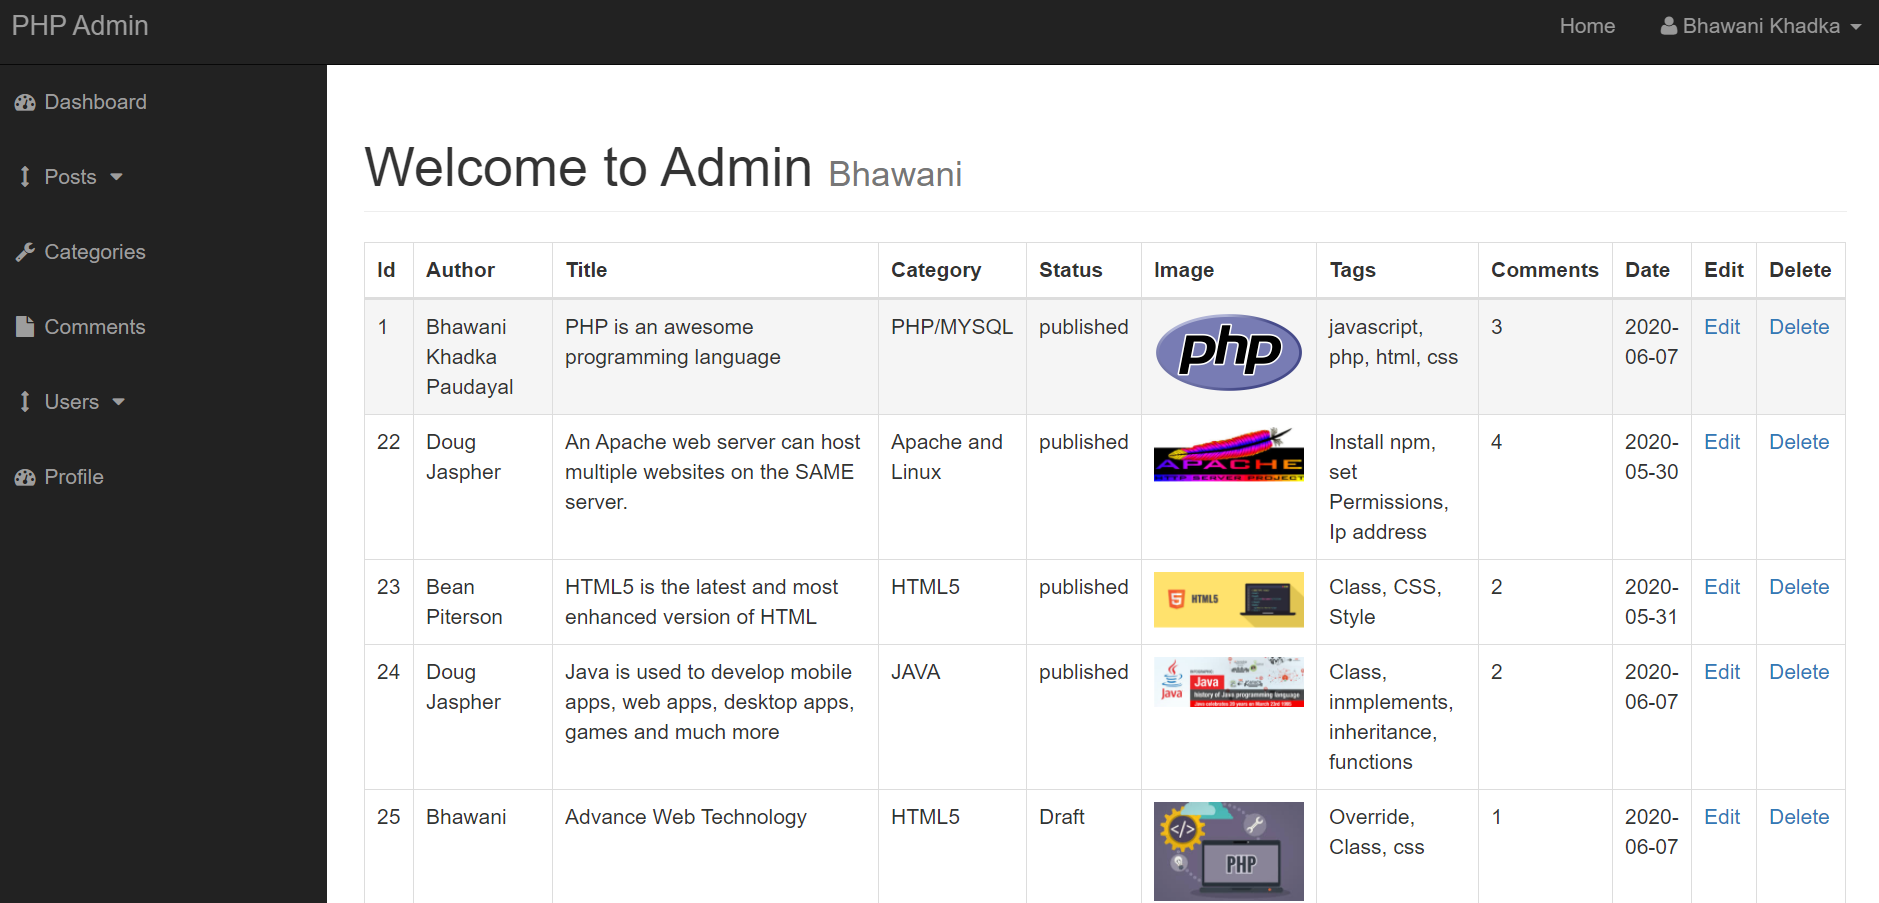The height and width of the screenshot is (903, 1879).
Task: Edit the Advance Web Technology draft post
Action: 1721,817
